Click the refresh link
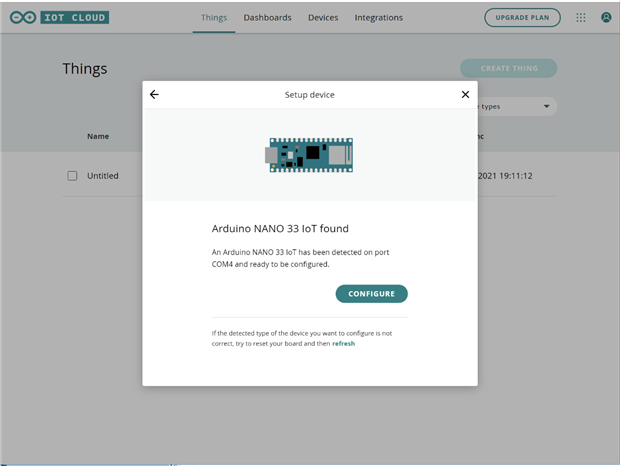Viewport: 620px width, 466px height. (x=343, y=343)
